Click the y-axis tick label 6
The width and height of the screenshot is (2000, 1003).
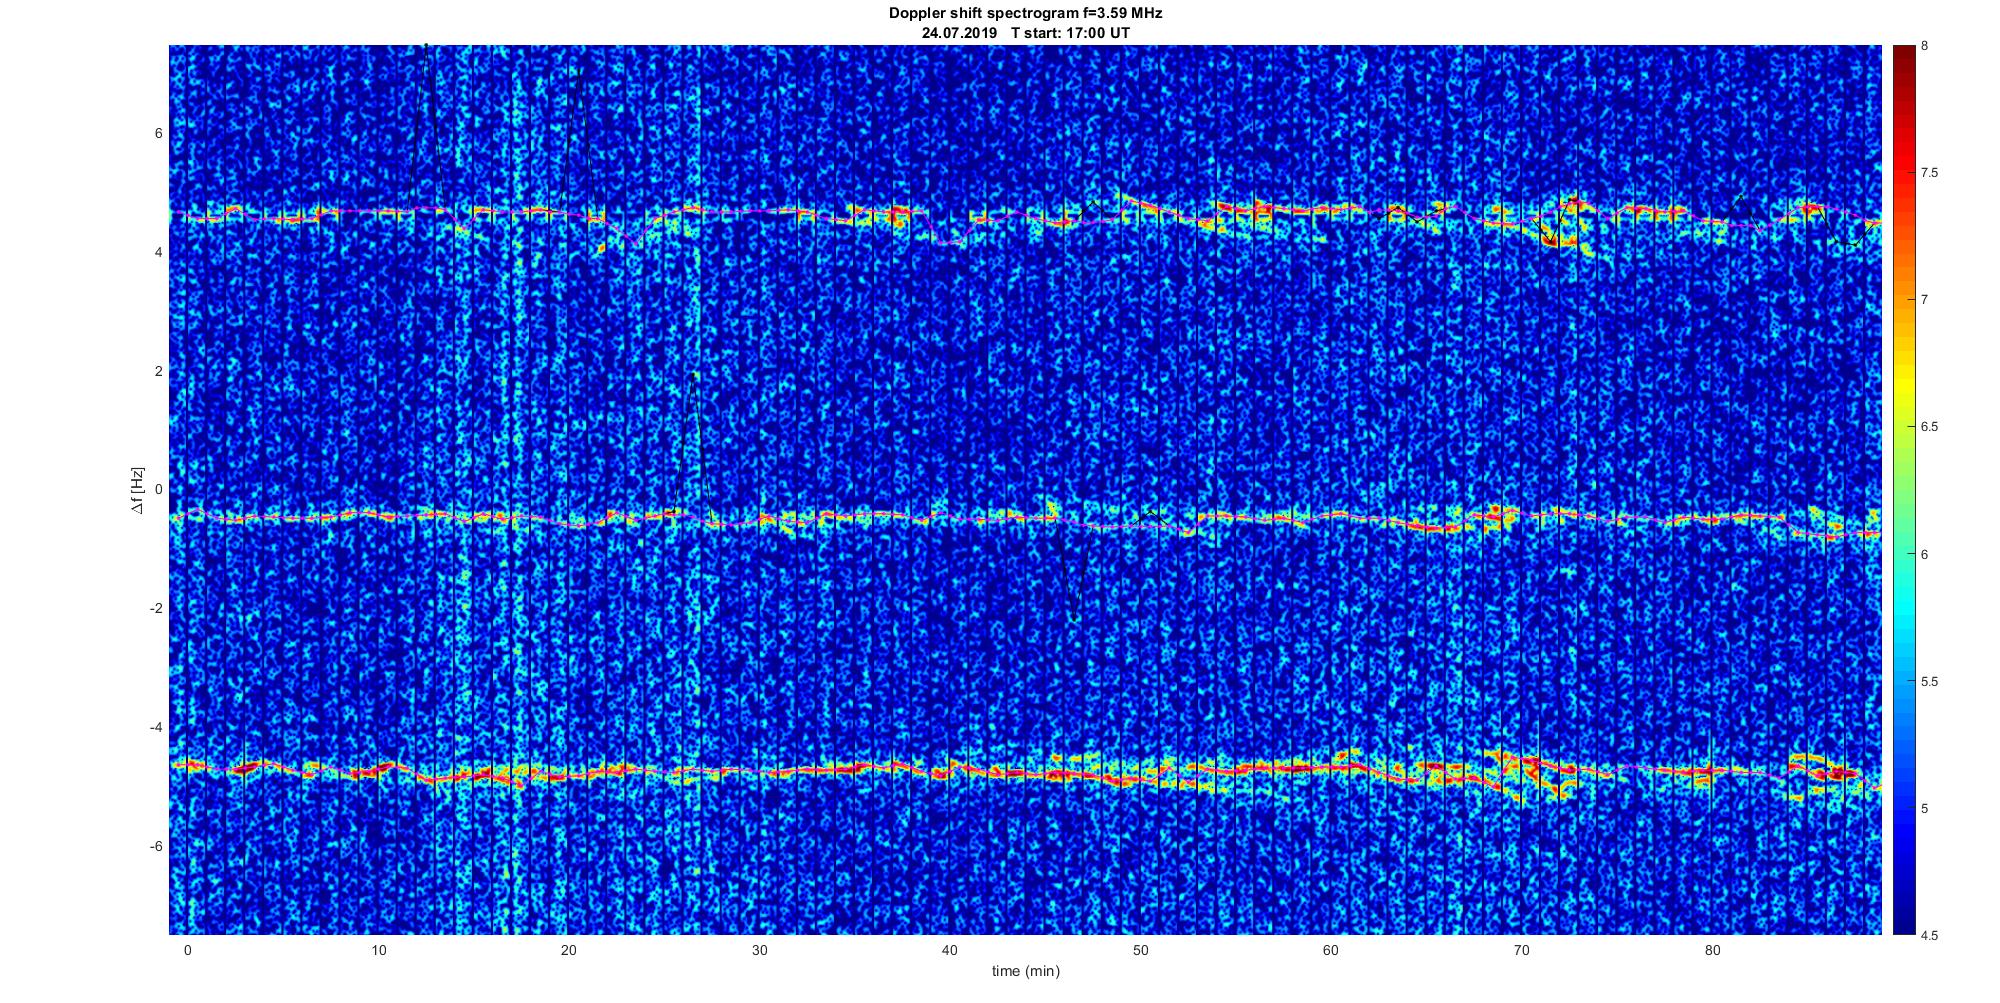click(x=159, y=134)
